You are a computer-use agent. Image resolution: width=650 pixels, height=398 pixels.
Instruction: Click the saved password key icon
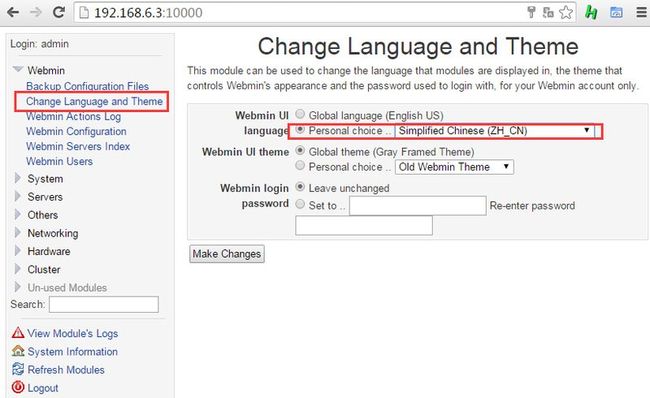(x=531, y=12)
